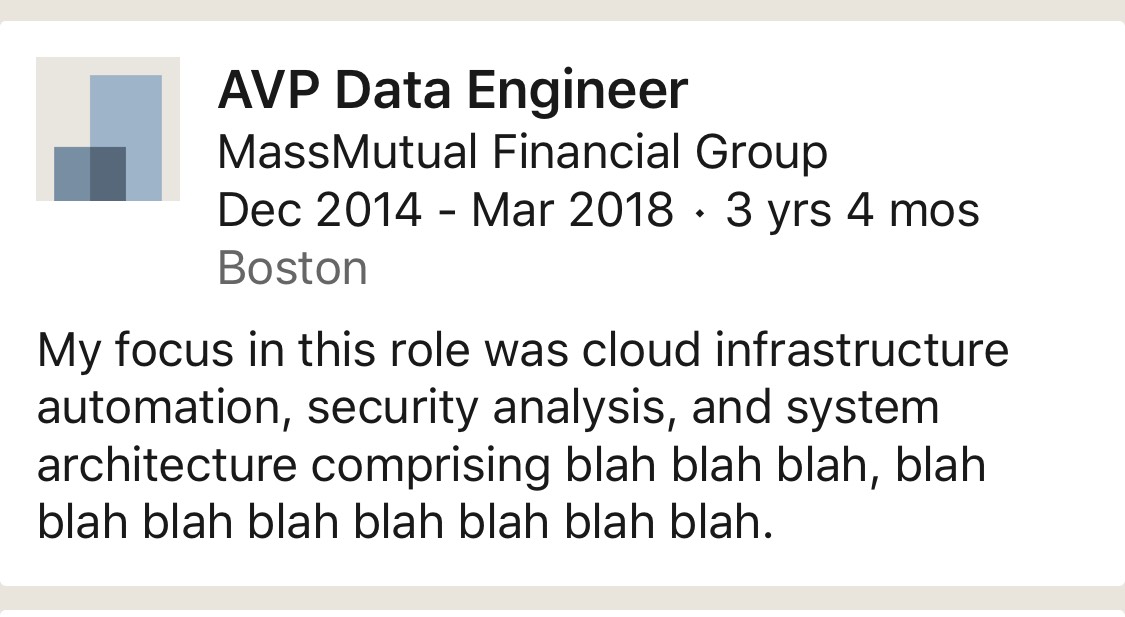
Task: Click the word system in description
Action: coord(862,408)
